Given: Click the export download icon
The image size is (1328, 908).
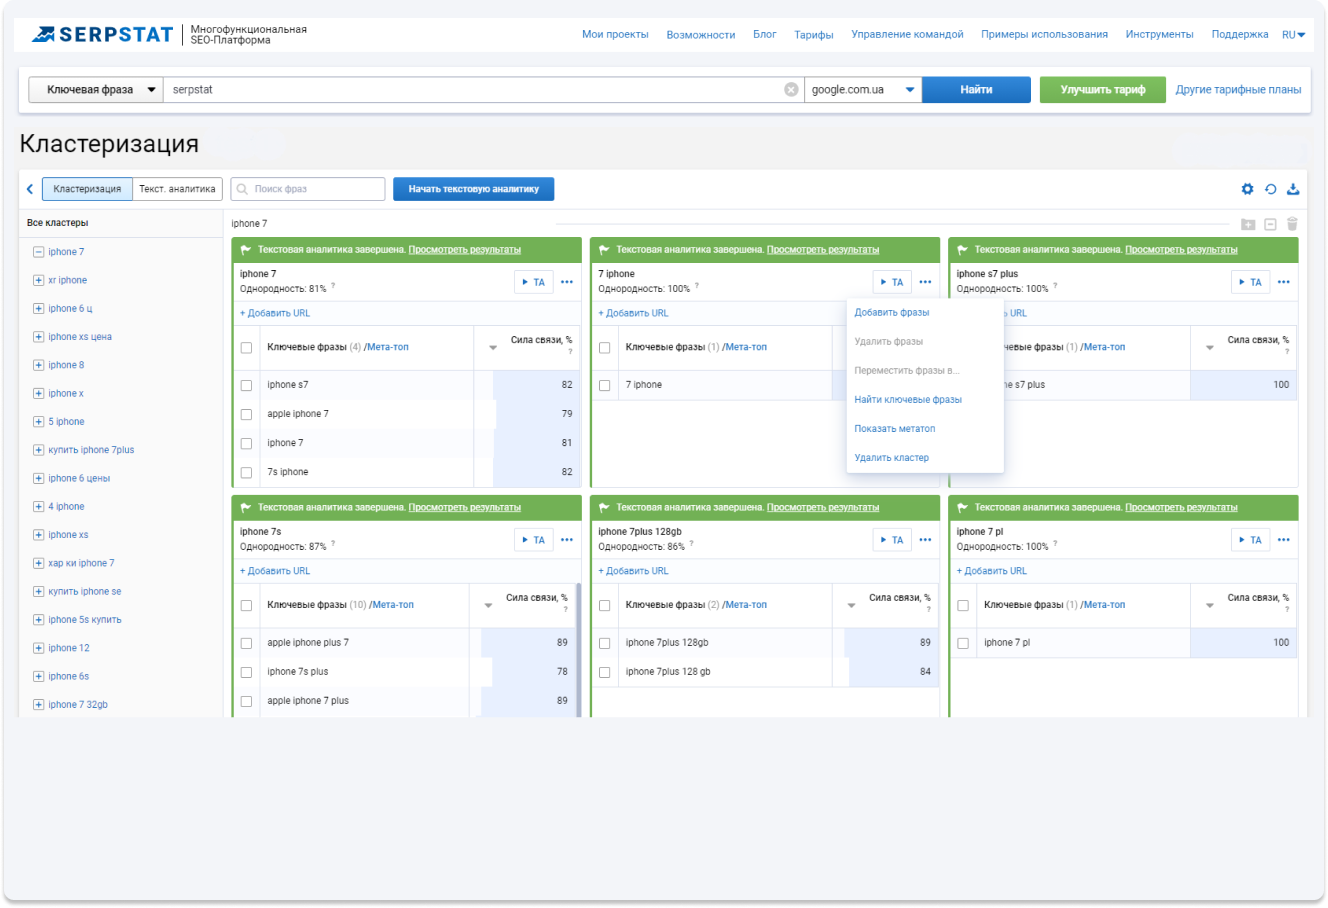Looking at the screenshot, I should (1293, 189).
